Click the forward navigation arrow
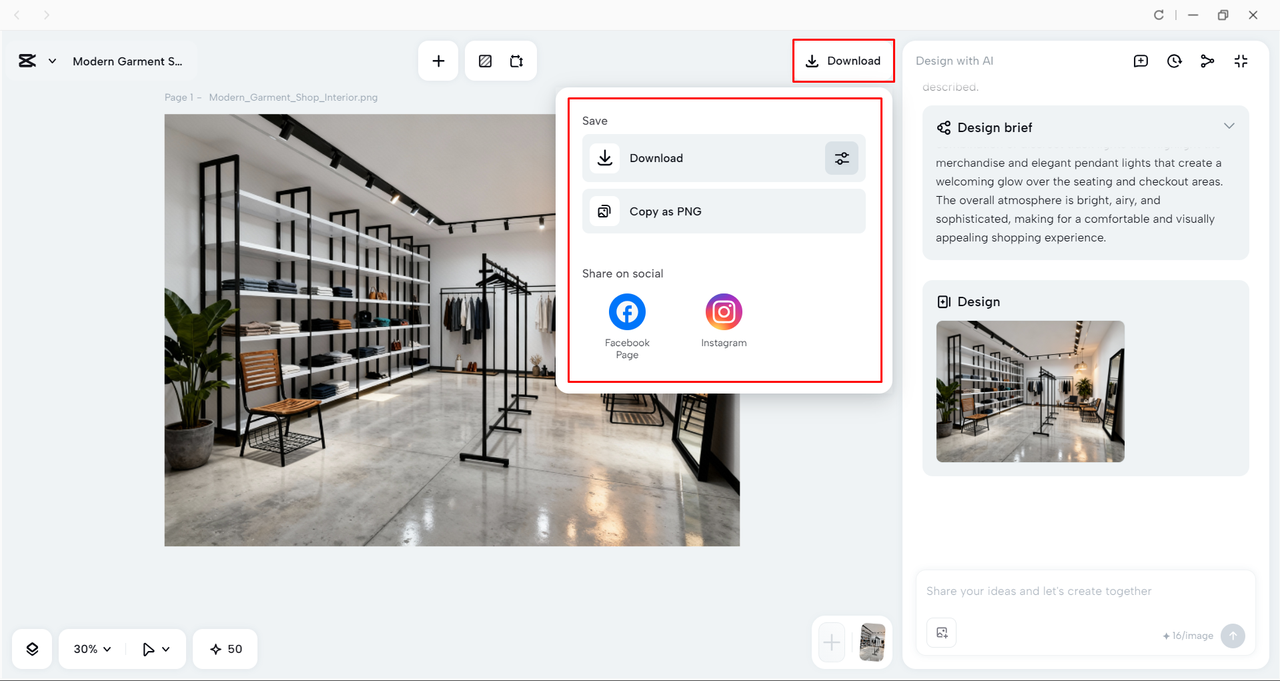This screenshot has height=681, width=1280. pos(46,15)
